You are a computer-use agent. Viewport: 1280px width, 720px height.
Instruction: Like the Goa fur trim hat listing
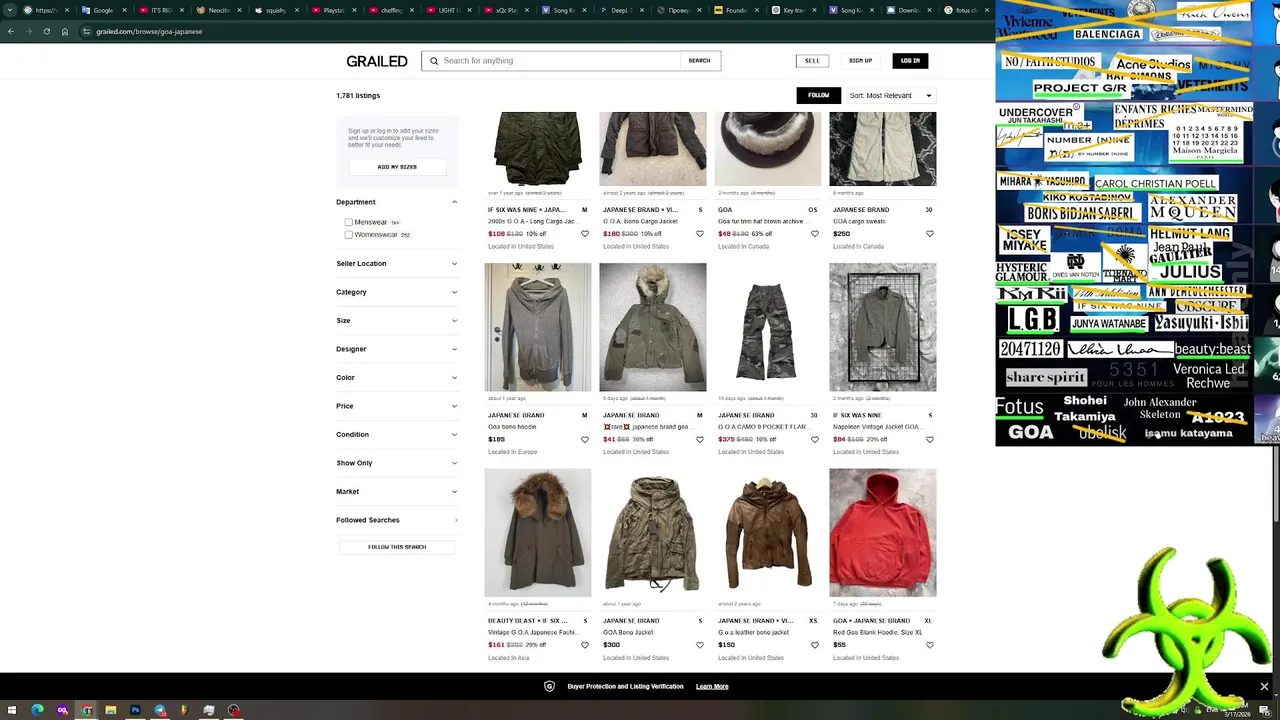(815, 234)
